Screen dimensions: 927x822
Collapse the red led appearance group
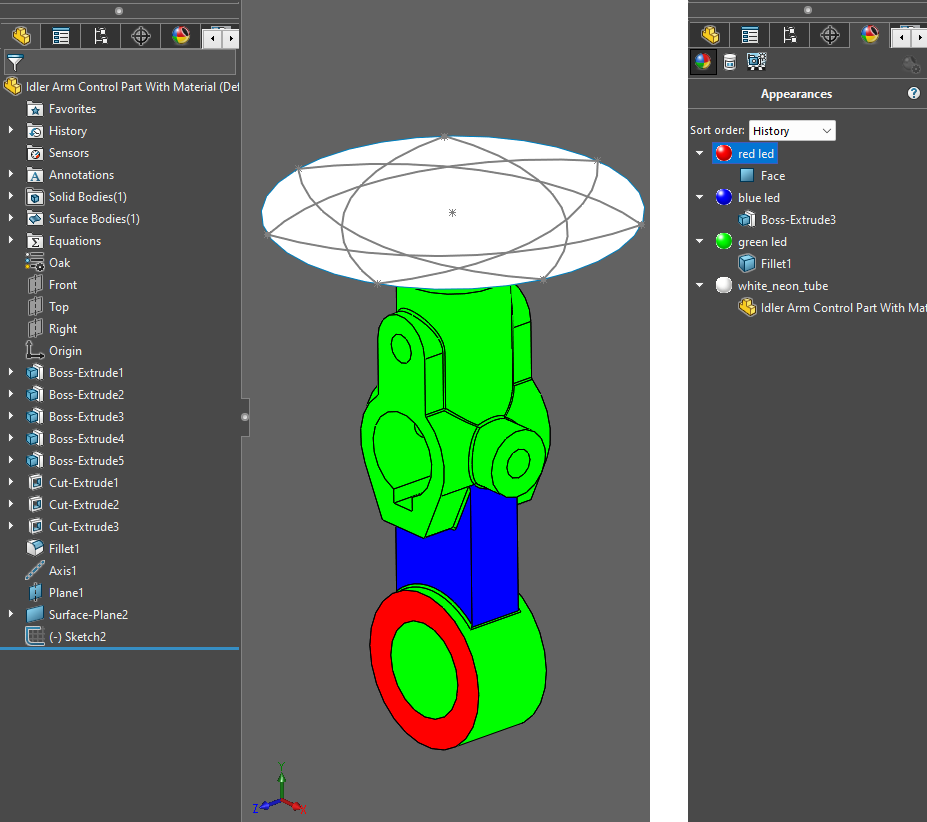699,153
